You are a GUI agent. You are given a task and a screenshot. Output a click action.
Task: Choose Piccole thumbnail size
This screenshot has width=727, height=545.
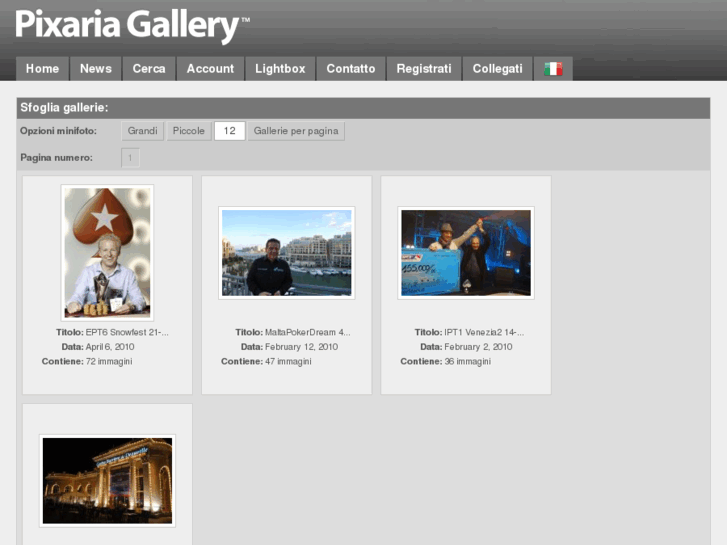click(189, 131)
